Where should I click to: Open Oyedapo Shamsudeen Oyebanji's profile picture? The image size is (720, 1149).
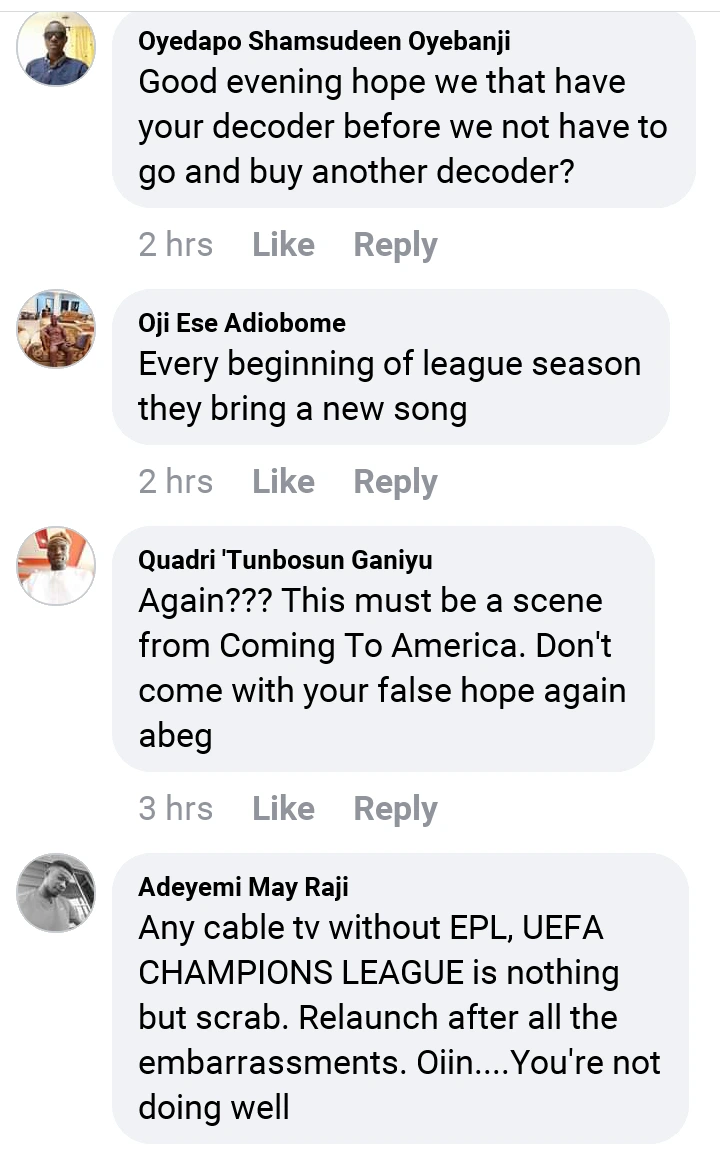(x=56, y=48)
